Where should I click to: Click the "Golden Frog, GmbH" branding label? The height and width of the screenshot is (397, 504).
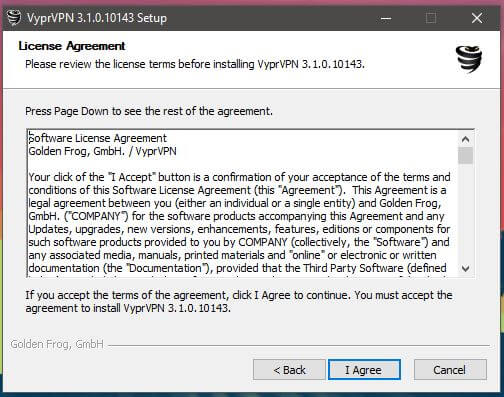pos(57,344)
